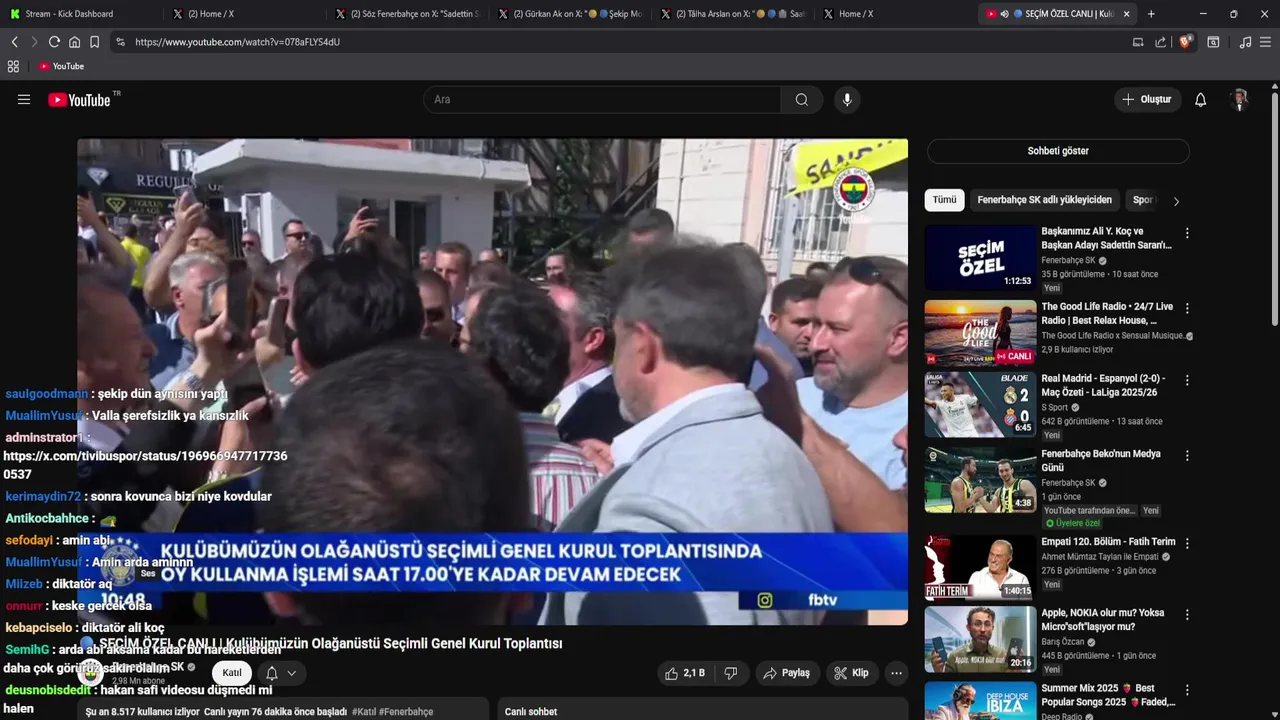Open options menu for Başkanımız Ali Y. Koç video
The height and width of the screenshot is (720, 1280).
pos(1187,233)
